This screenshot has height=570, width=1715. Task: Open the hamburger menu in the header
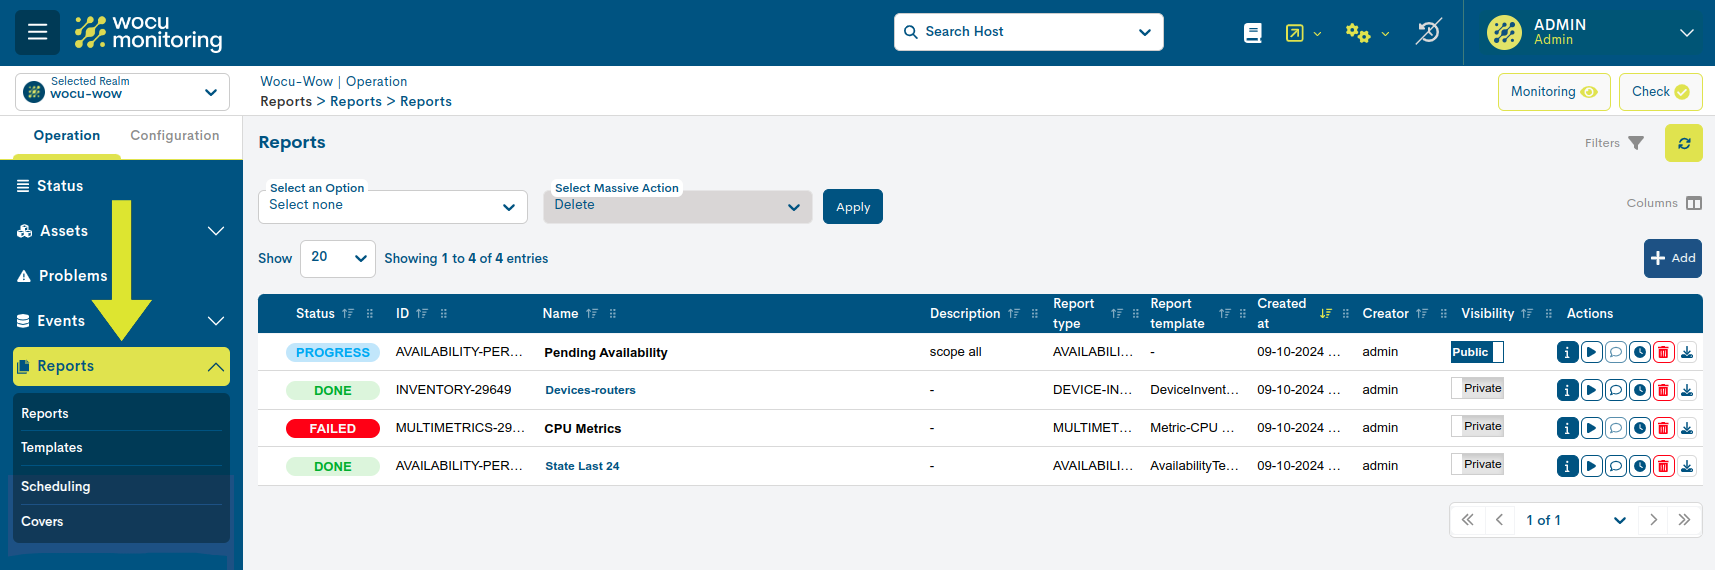pos(37,32)
